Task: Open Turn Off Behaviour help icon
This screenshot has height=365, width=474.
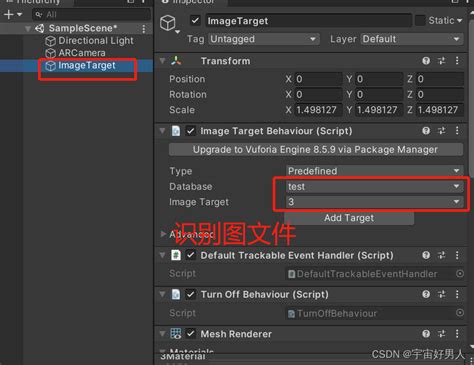Action: click(426, 294)
